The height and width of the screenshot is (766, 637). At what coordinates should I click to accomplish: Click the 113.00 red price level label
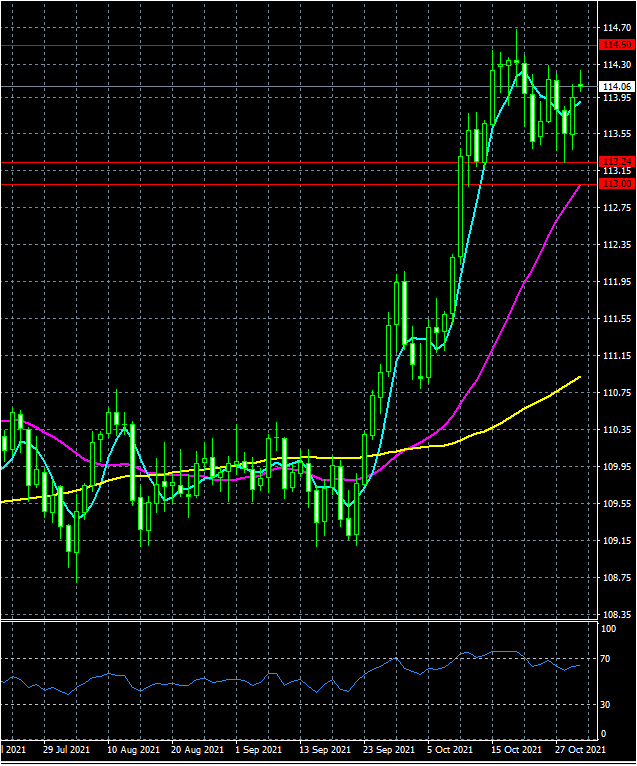click(x=617, y=184)
